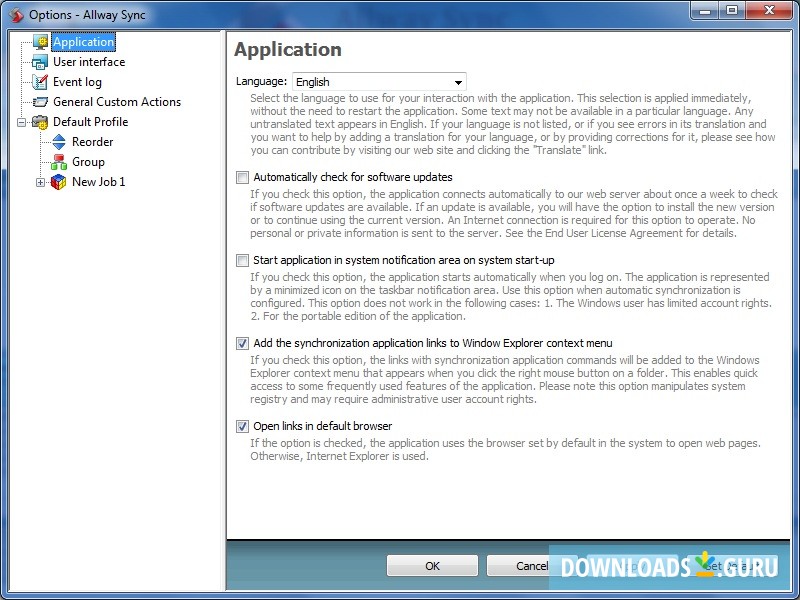The width and height of the screenshot is (800, 600).
Task: Click the User interface windows icon
Action: pyautogui.click(x=40, y=62)
